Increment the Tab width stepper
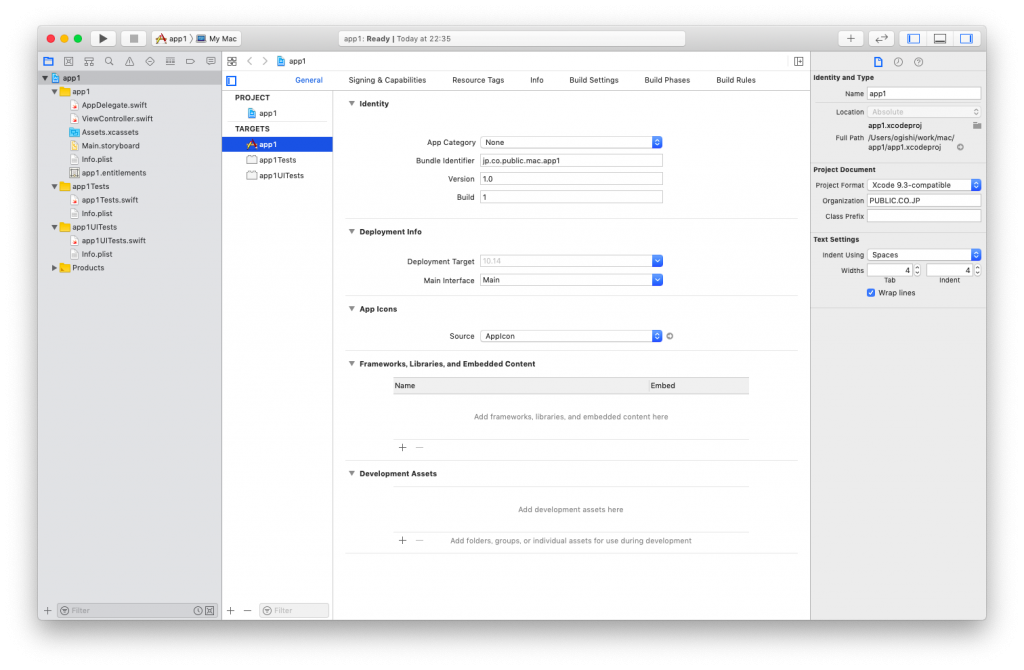Image resolution: width=1024 pixels, height=670 pixels. 917,268
